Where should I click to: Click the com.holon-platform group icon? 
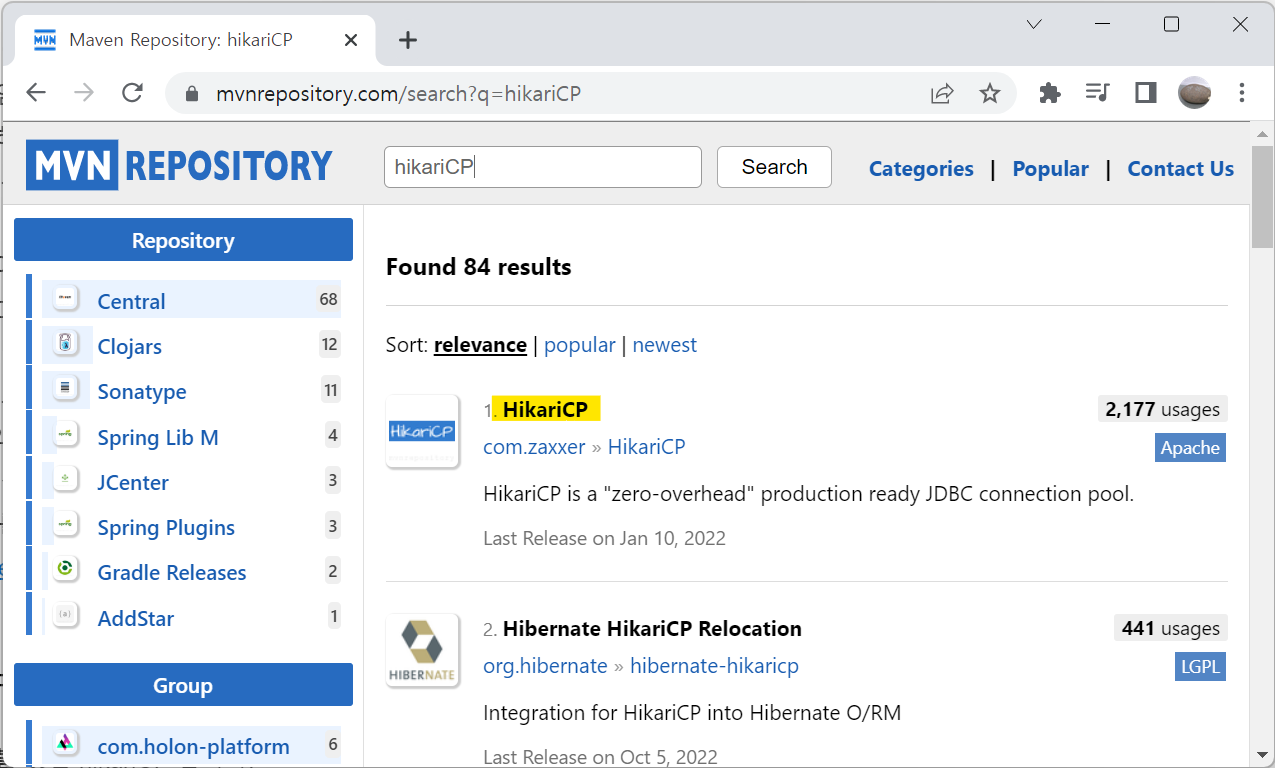pos(65,743)
